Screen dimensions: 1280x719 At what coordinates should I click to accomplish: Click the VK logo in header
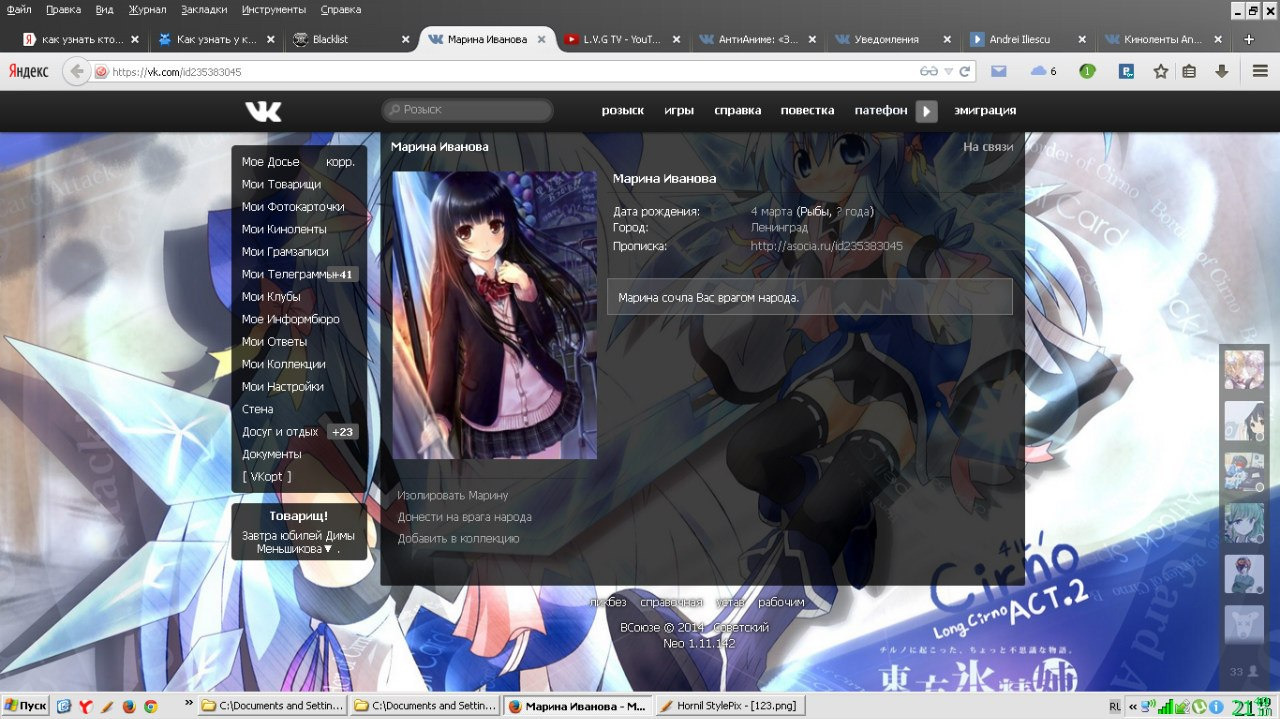pyautogui.click(x=263, y=111)
